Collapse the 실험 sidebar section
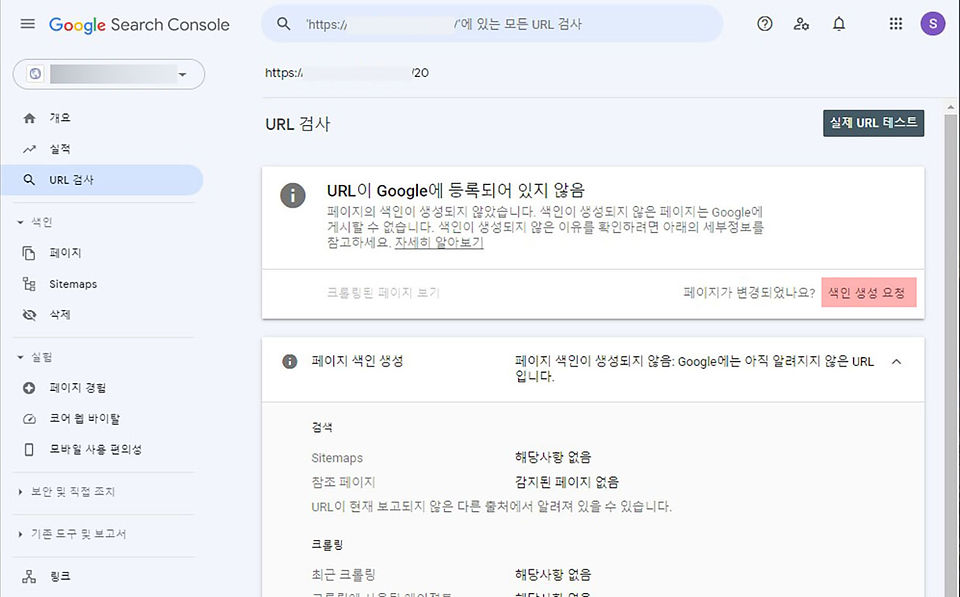The height and width of the screenshot is (597, 960). pyautogui.click(x=20, y=357)
